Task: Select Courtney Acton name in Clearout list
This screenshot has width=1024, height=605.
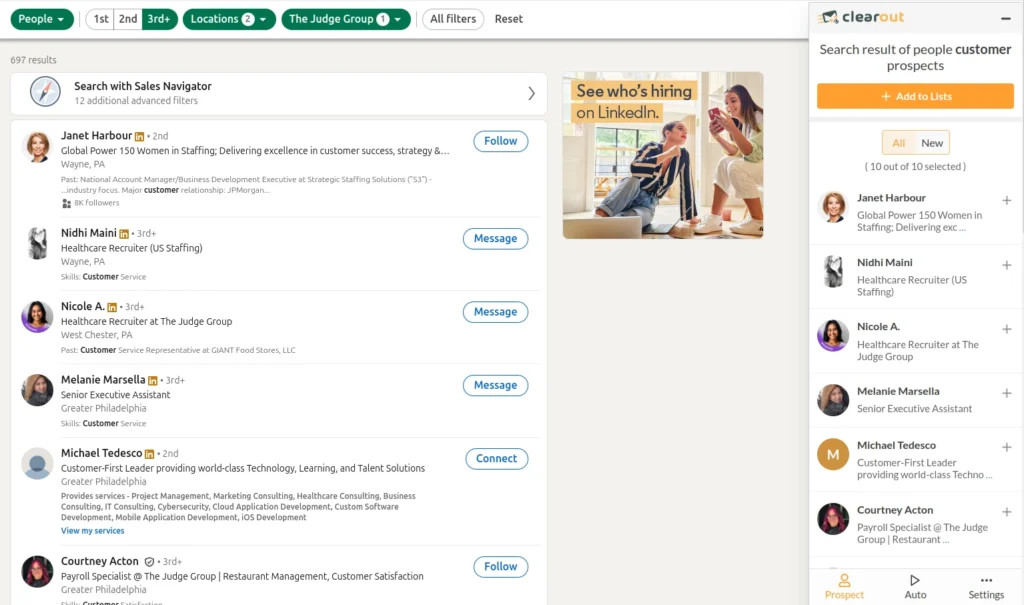Action: [895, 510]
